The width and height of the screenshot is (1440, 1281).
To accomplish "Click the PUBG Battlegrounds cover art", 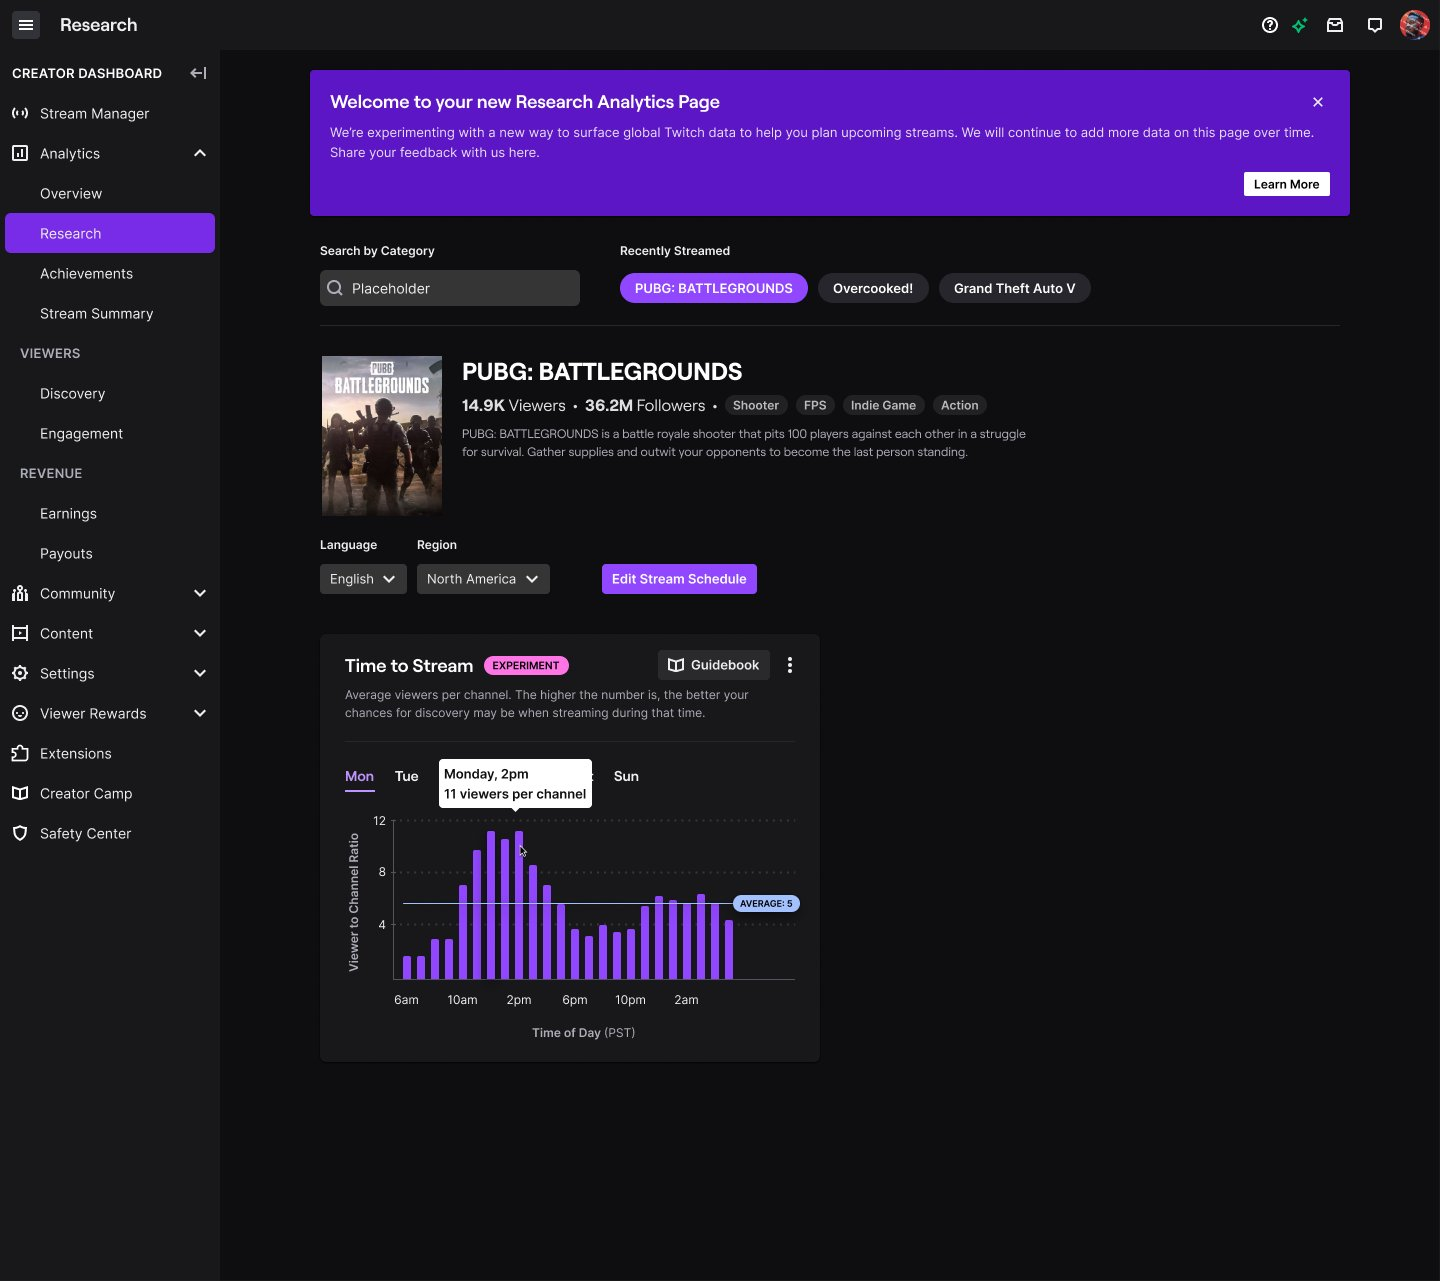I will [382, 436].
